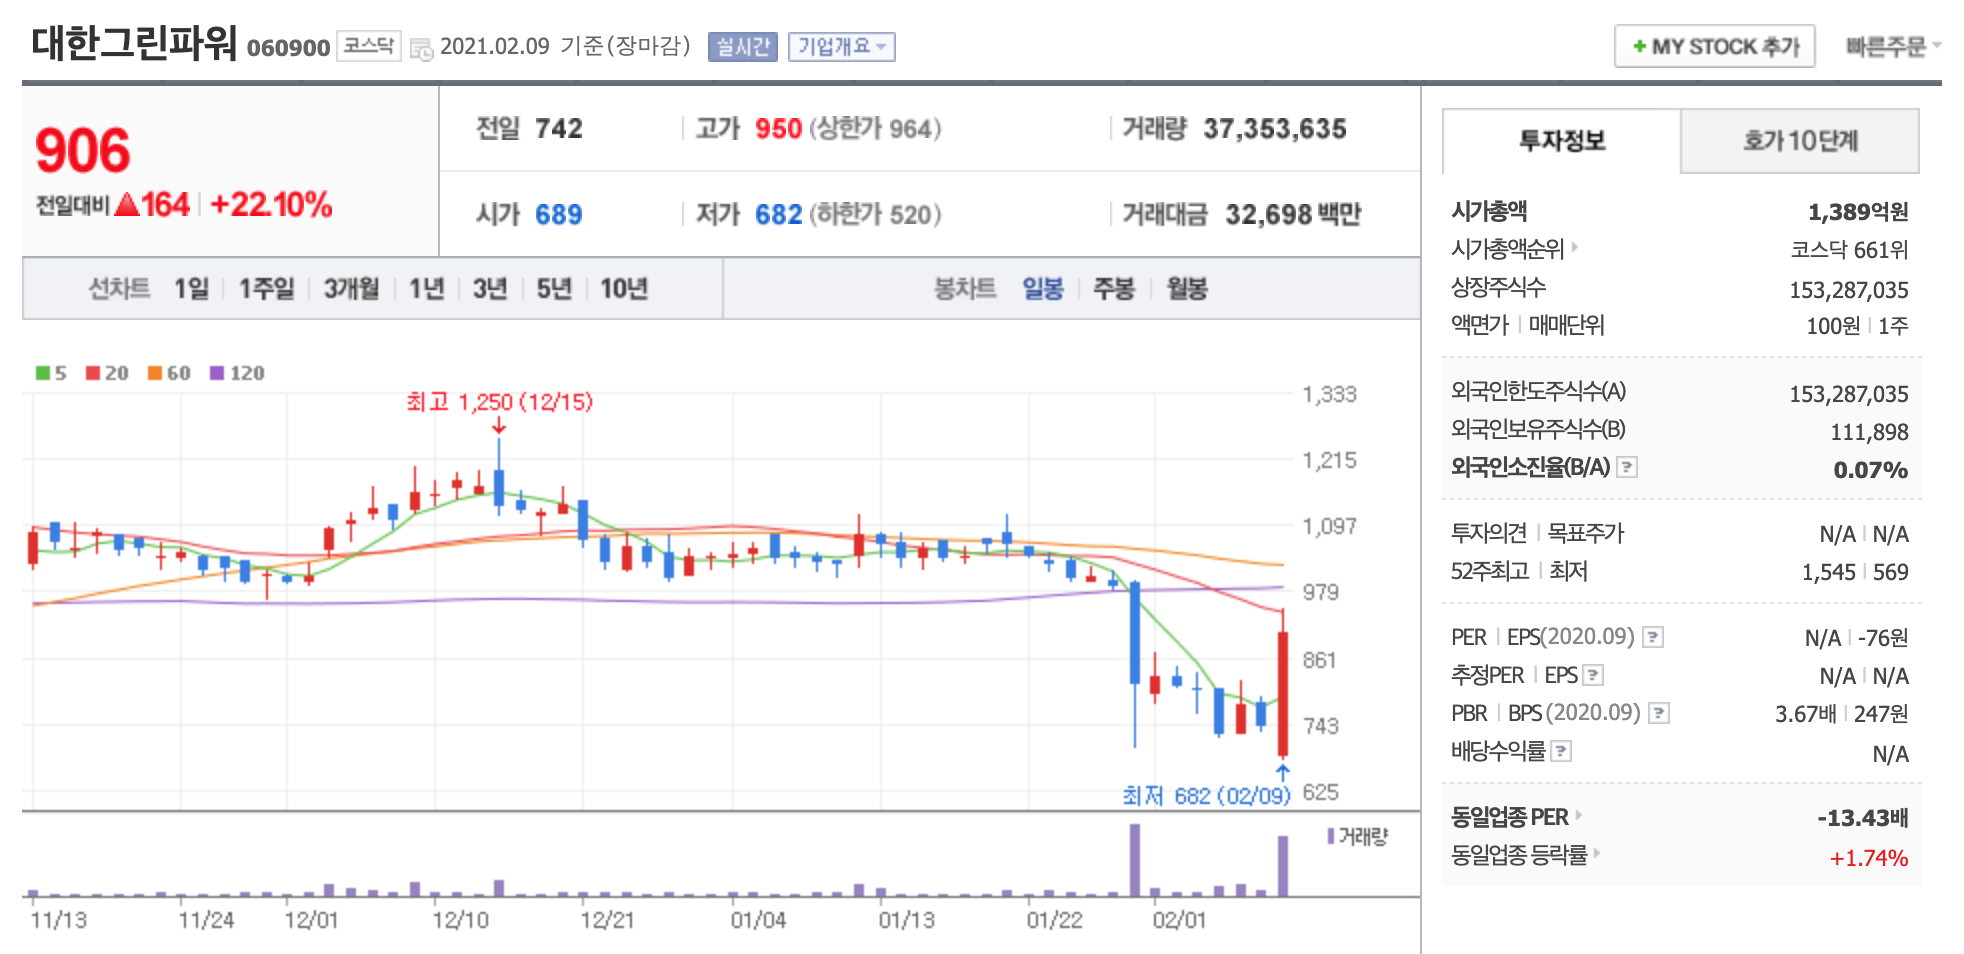Select the 1년 line chart period
Screen dimensions: 1964x954
[426, 289]
